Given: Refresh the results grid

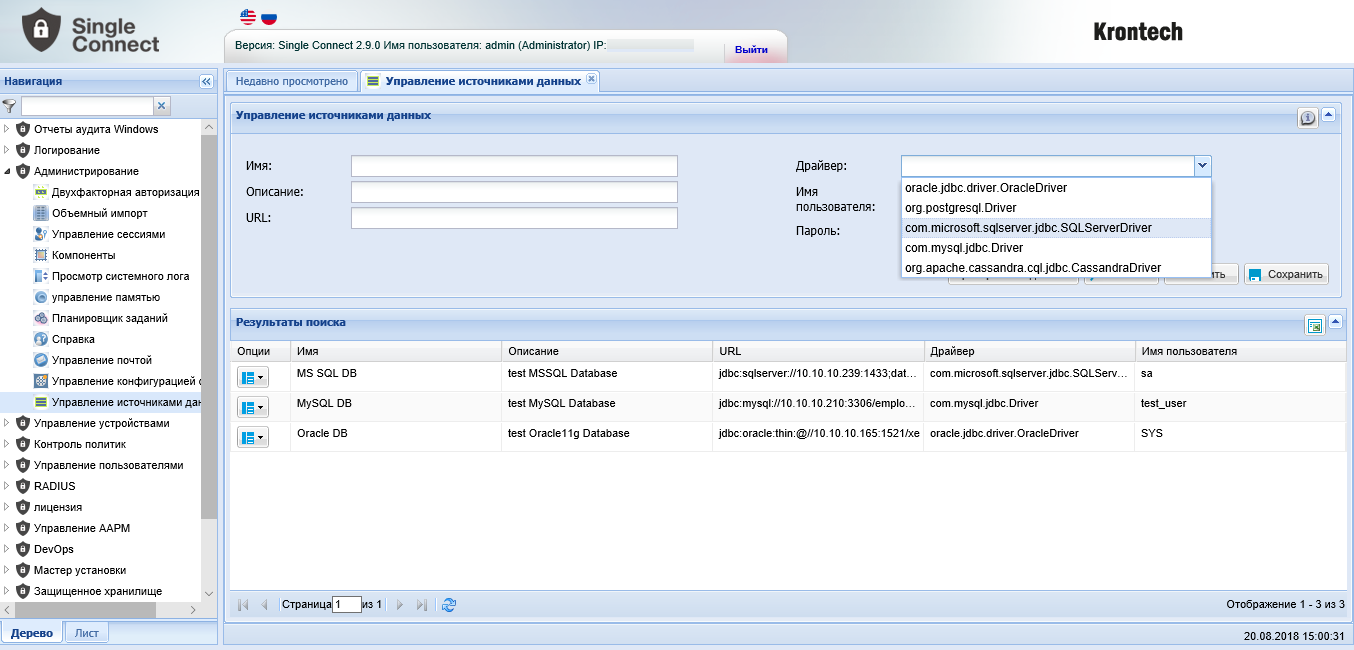Looking at the screenshot, I should coord(449,605).
